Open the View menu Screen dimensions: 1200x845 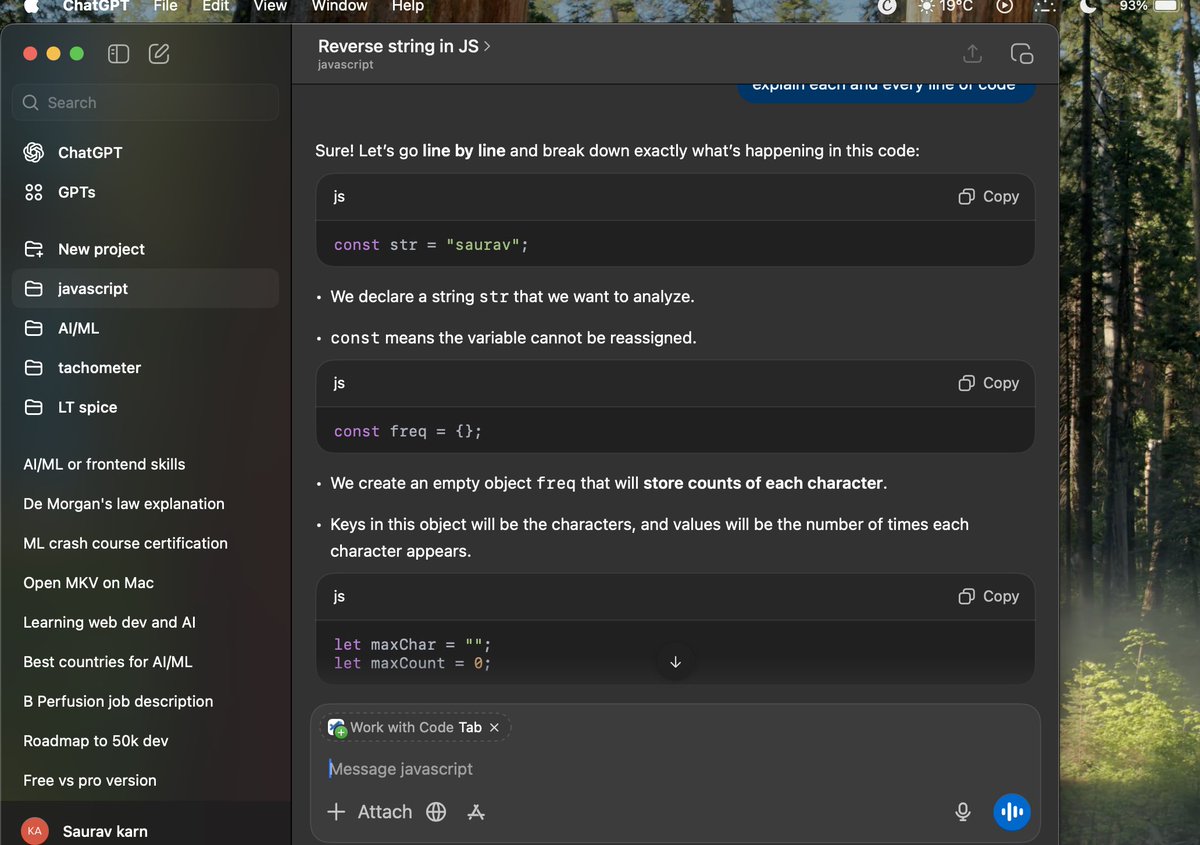tap(270, 6)
